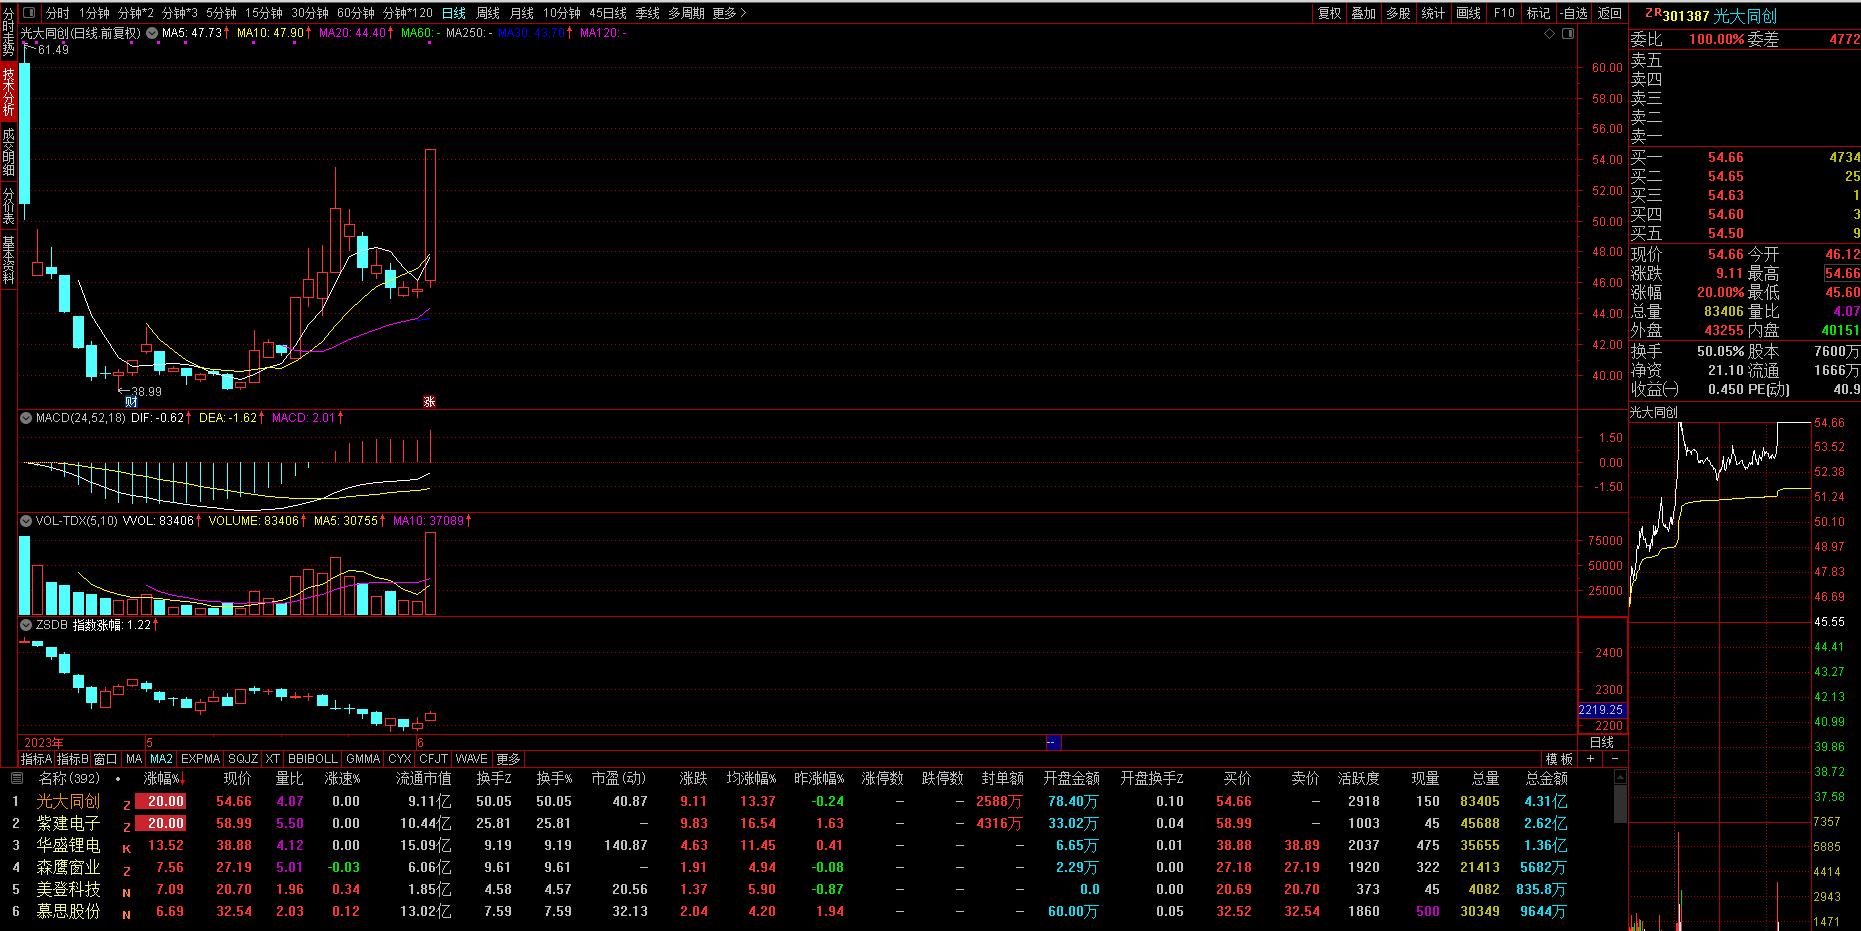Open the 分价表 sidebar tab
Viewport: 1861px width, 931px height.
(8, 206)
